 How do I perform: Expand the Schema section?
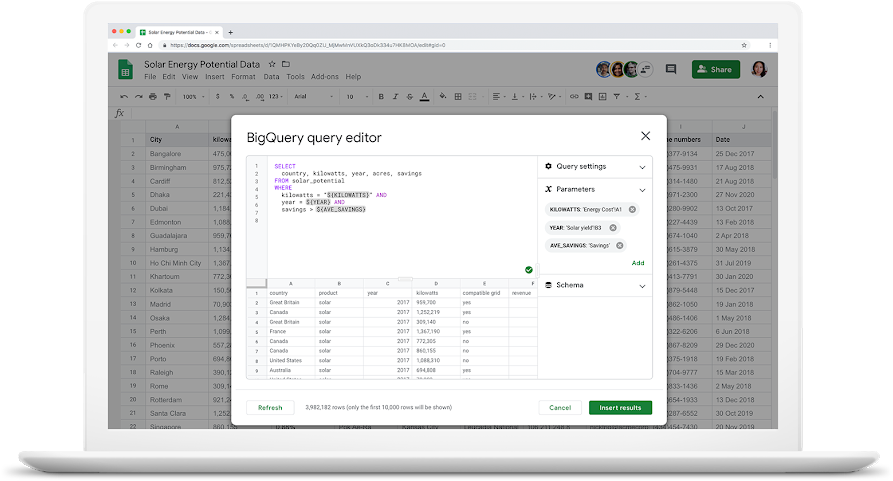click(642, 286)
